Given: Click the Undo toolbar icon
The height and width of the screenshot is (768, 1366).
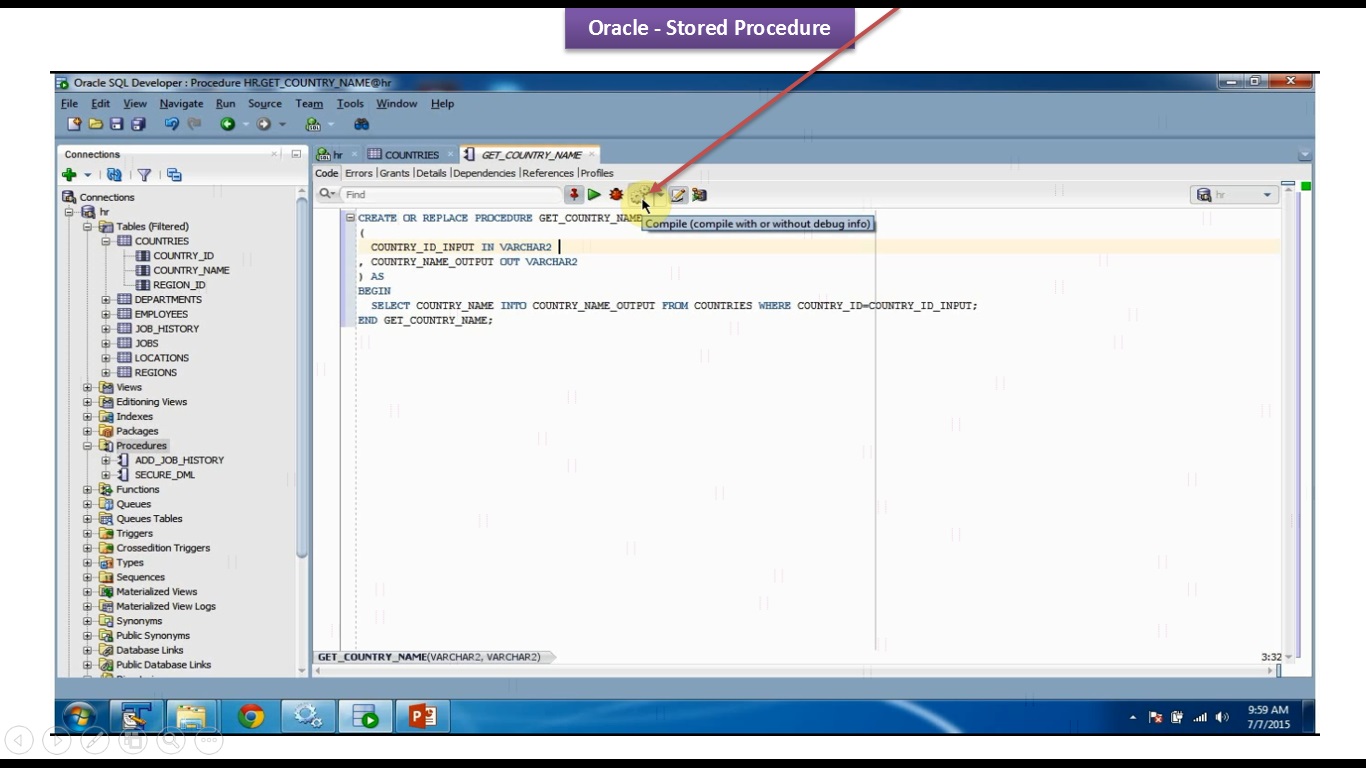Looking at the screenshot, I should pos(171,124).
